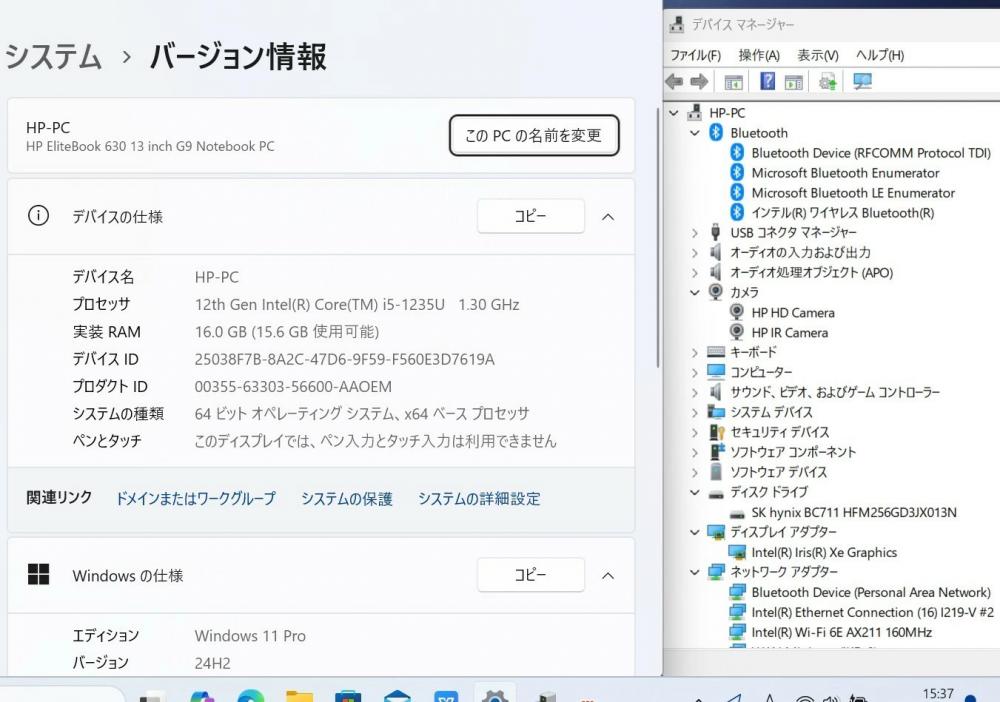Open File Explorer folder icon on taskbar
The height and width of the screenshot is (702, 1000).
tap(299, 696)
